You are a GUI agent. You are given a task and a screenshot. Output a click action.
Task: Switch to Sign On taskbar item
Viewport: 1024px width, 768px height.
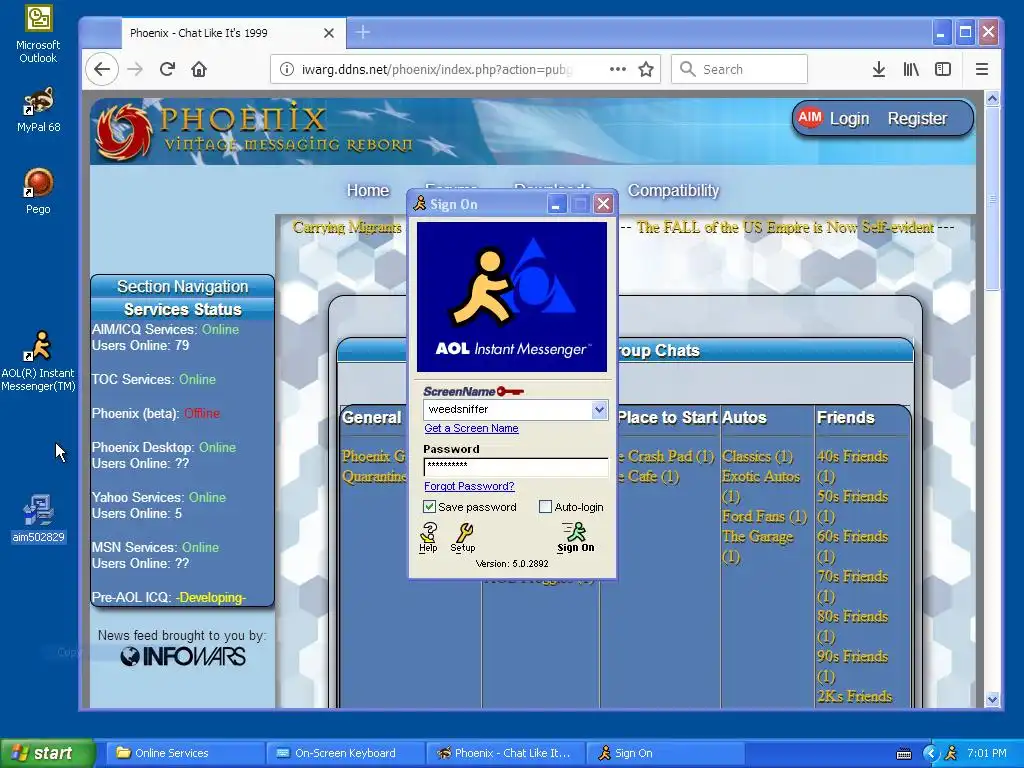click(665, 753)
